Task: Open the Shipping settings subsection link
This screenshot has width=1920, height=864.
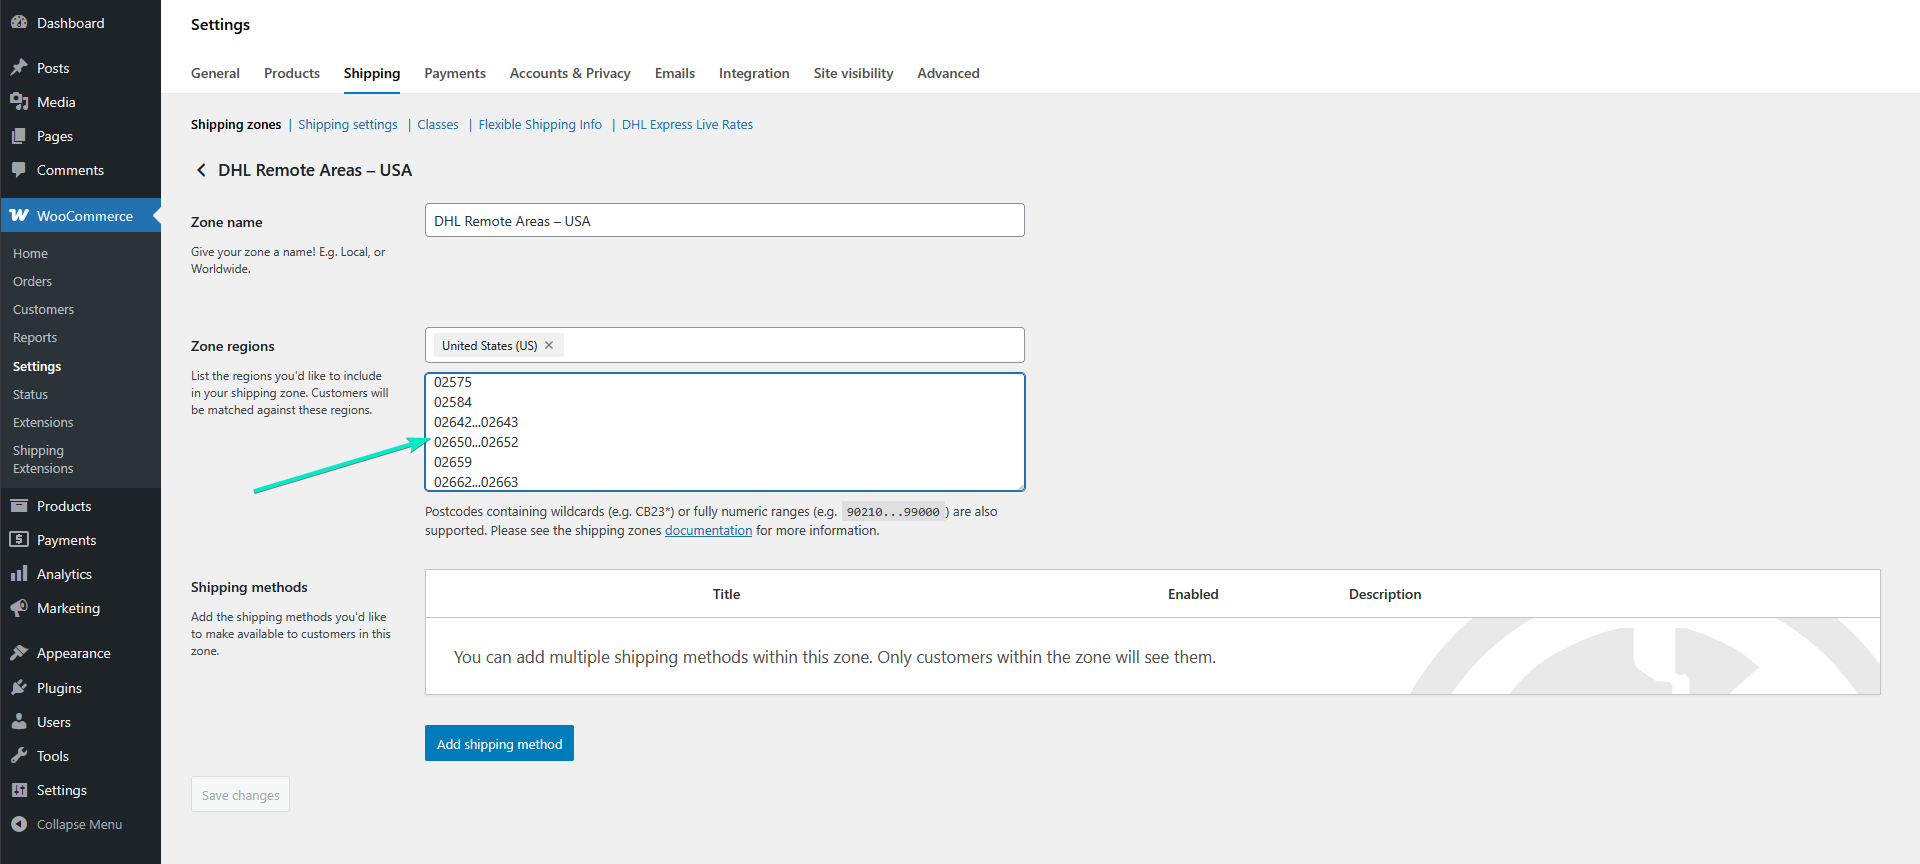Action: point(348,124)
